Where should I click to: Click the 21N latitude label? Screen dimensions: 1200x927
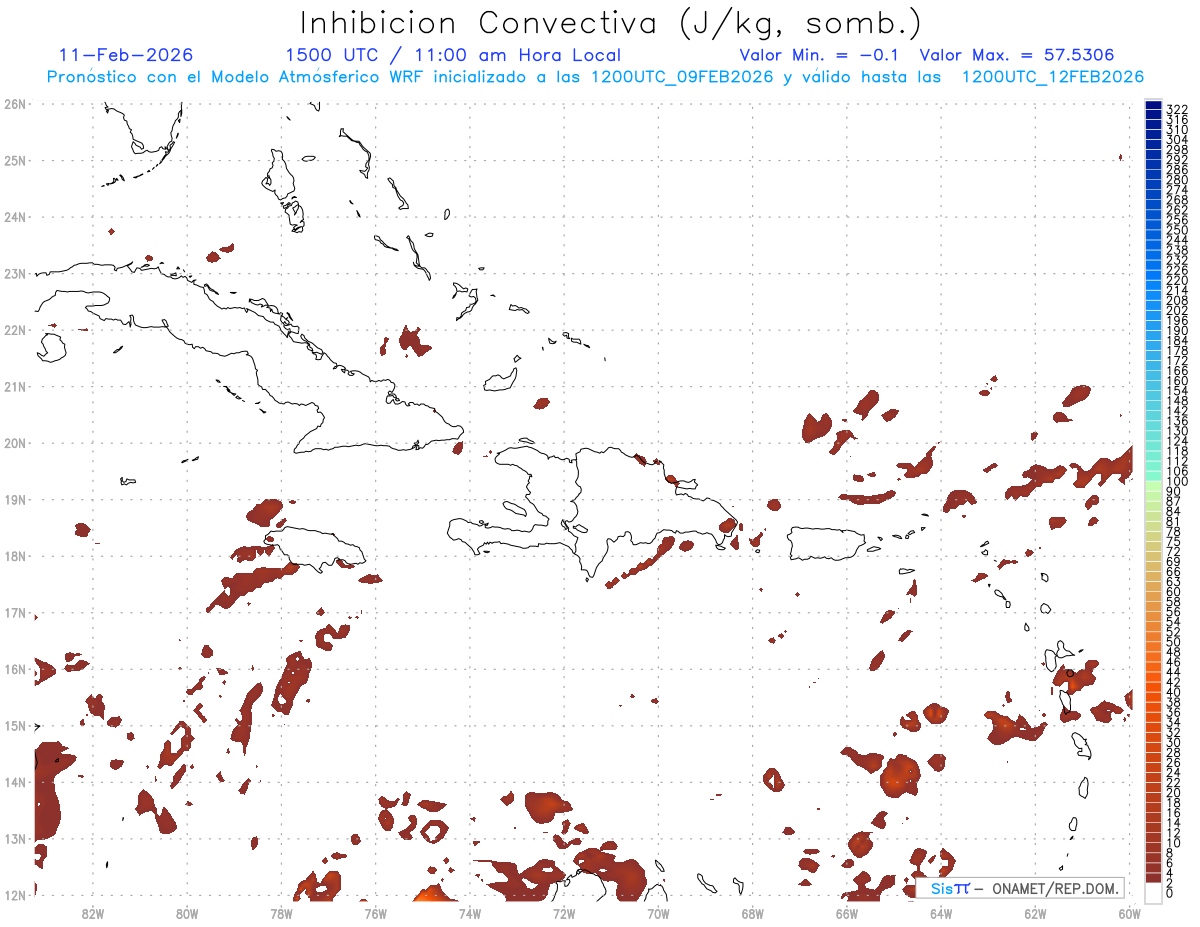(15, 386)
